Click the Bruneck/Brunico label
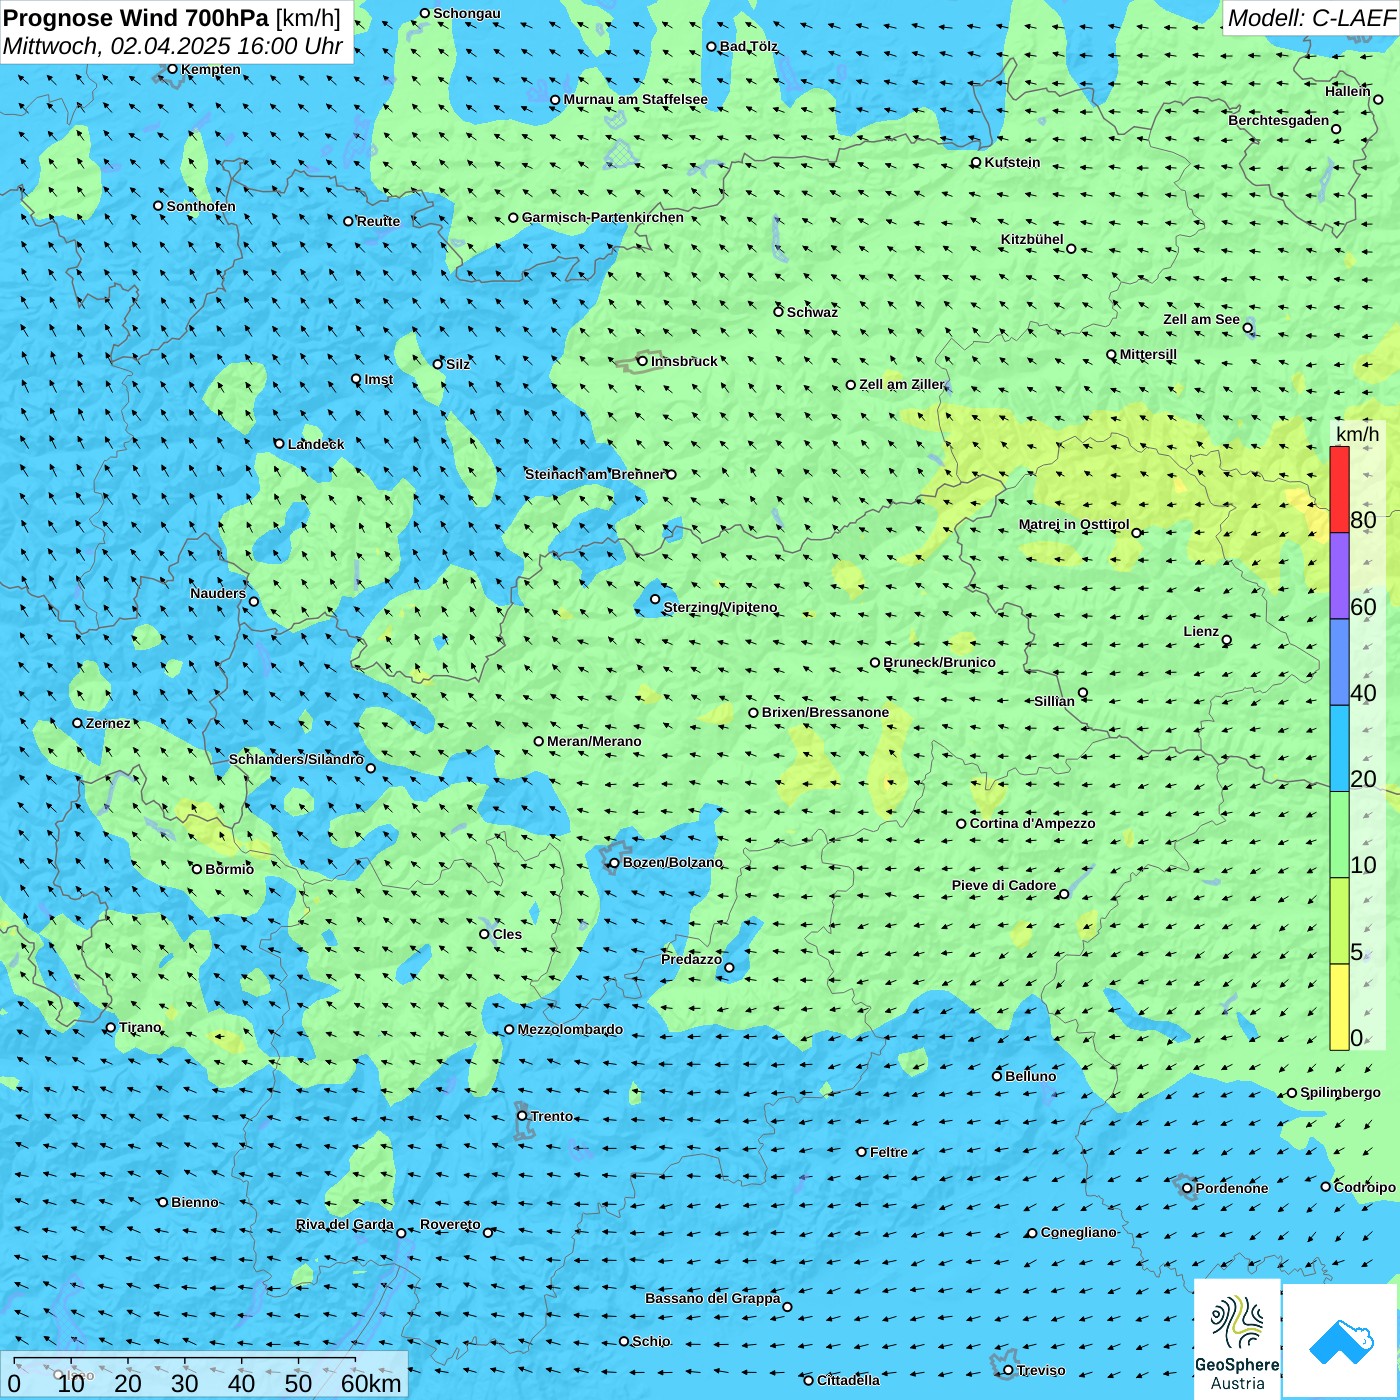Image resolution: width=1400 pixels, height=1400 pixels. pos(939,662)
